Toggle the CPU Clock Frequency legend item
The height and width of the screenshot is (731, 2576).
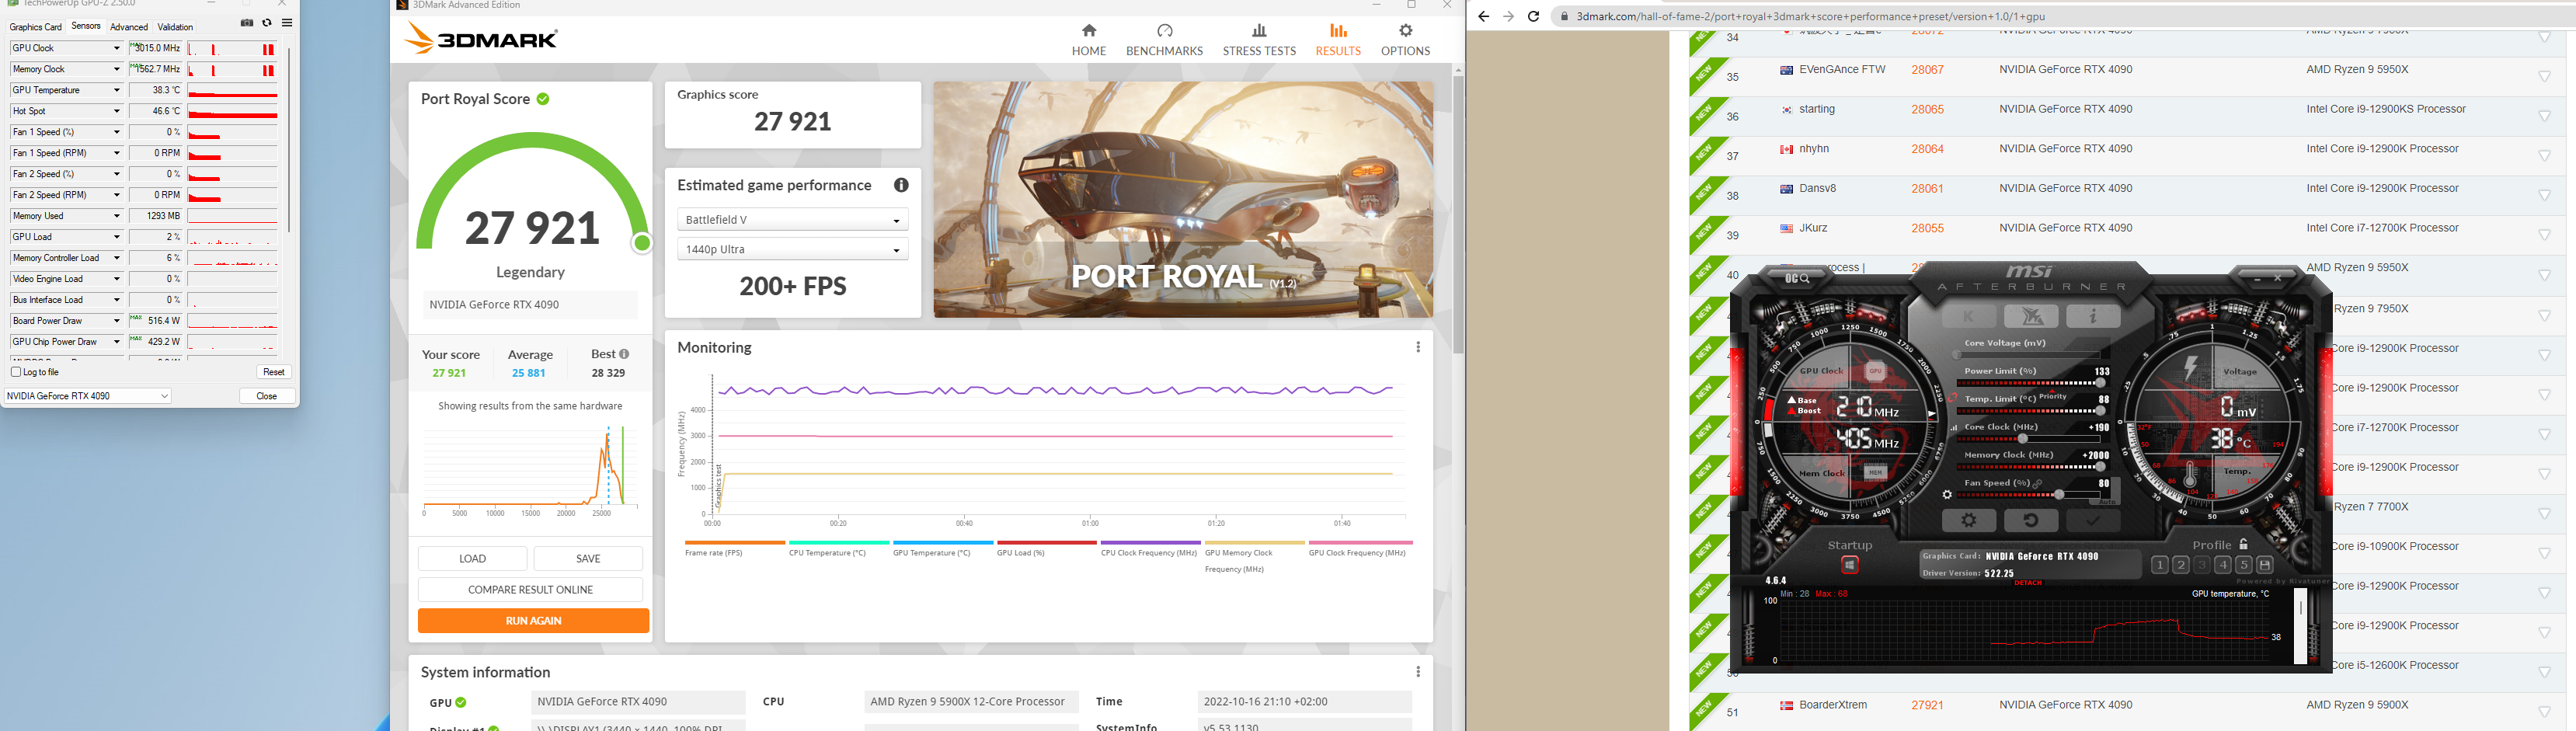click(1150, 549)
